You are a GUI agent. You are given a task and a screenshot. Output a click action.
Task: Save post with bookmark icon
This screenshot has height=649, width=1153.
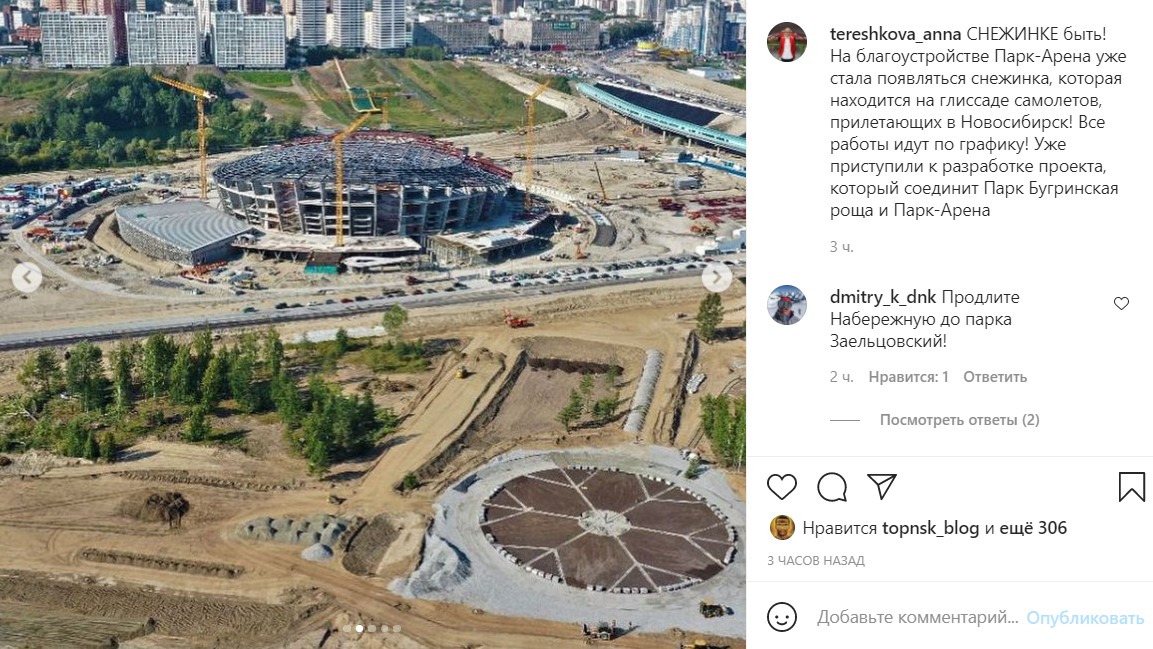click(x=1132, y=487)
